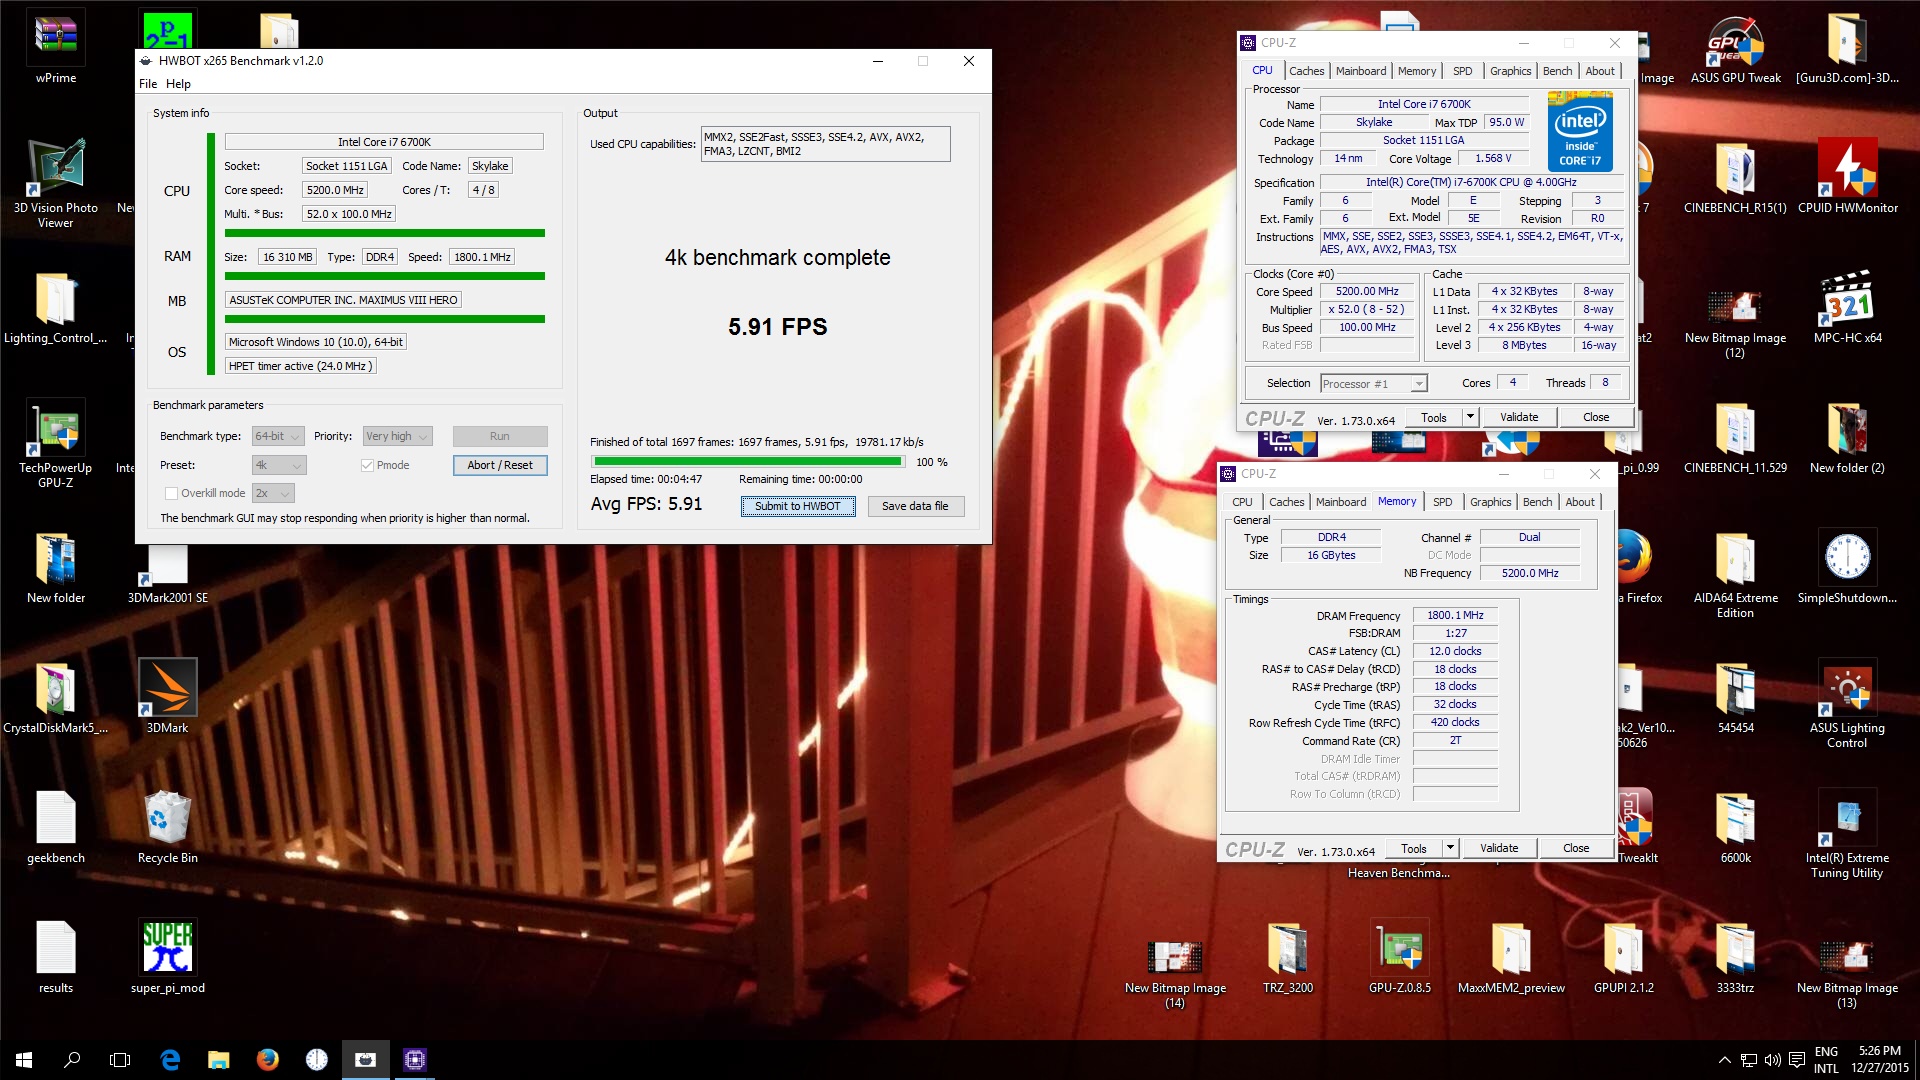The height and width of the screenshot is (1080, 1920).
Task: Open the results file icon
Action: (56, 957)
